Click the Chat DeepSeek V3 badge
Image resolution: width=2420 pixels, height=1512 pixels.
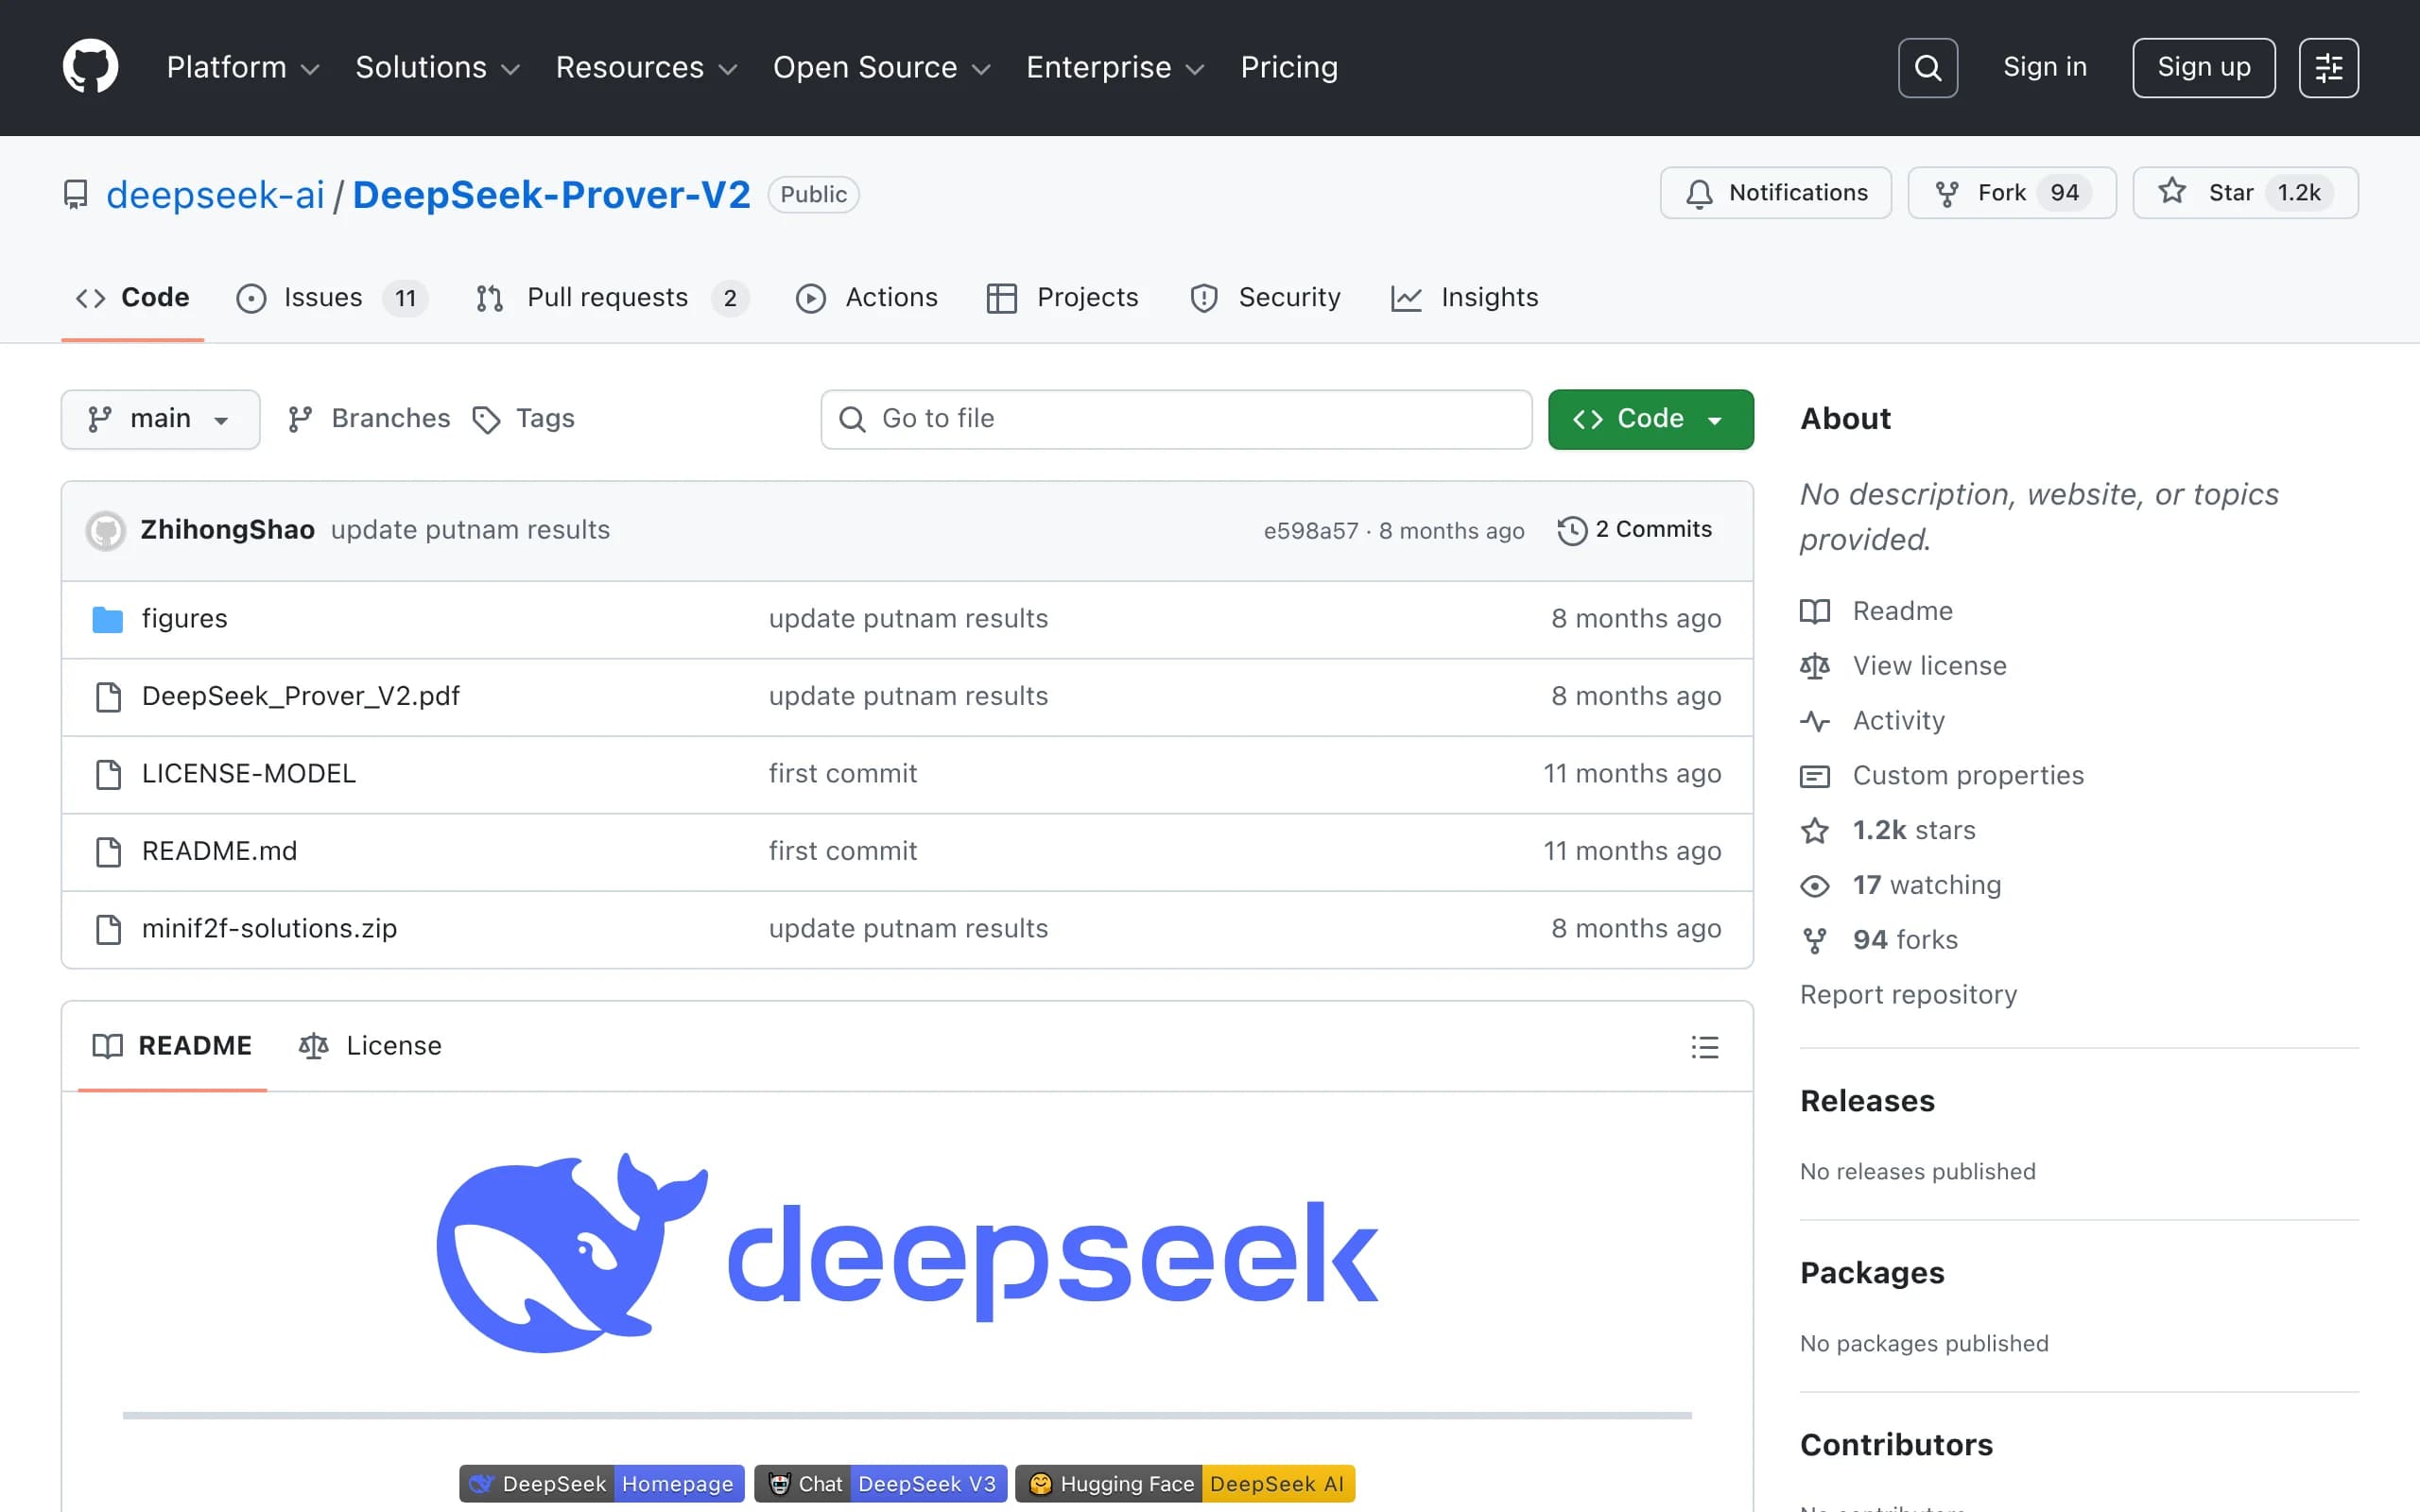[x=881, y=1484]
